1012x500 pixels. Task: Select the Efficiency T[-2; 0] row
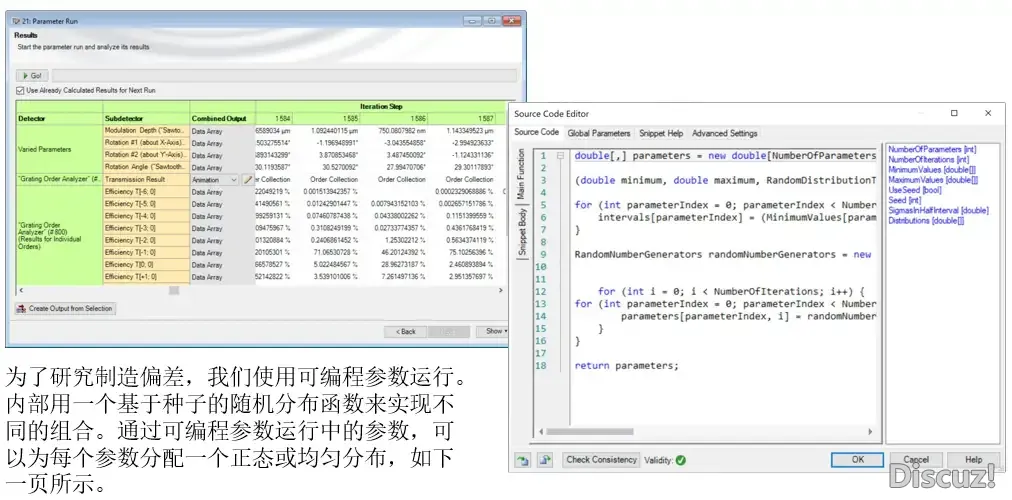point(146,241)
